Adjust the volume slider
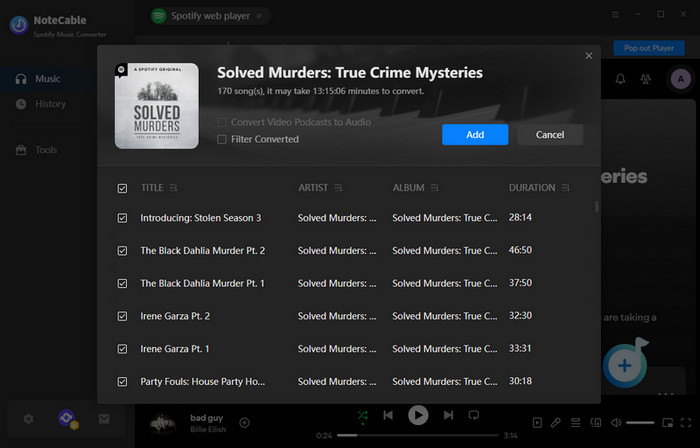 tap(640, 423)
